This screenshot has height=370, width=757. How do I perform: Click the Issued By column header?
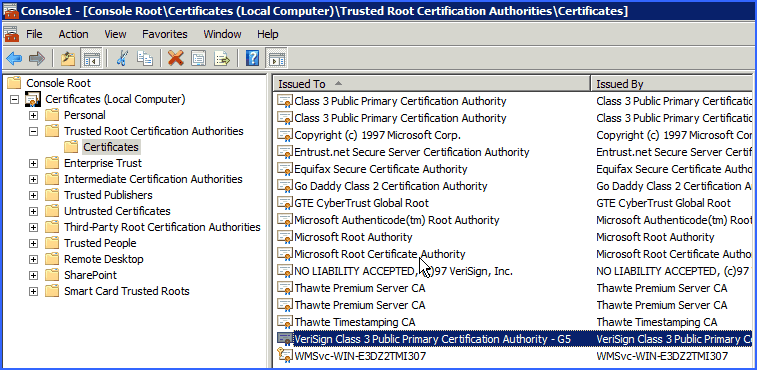click(673, 84)
